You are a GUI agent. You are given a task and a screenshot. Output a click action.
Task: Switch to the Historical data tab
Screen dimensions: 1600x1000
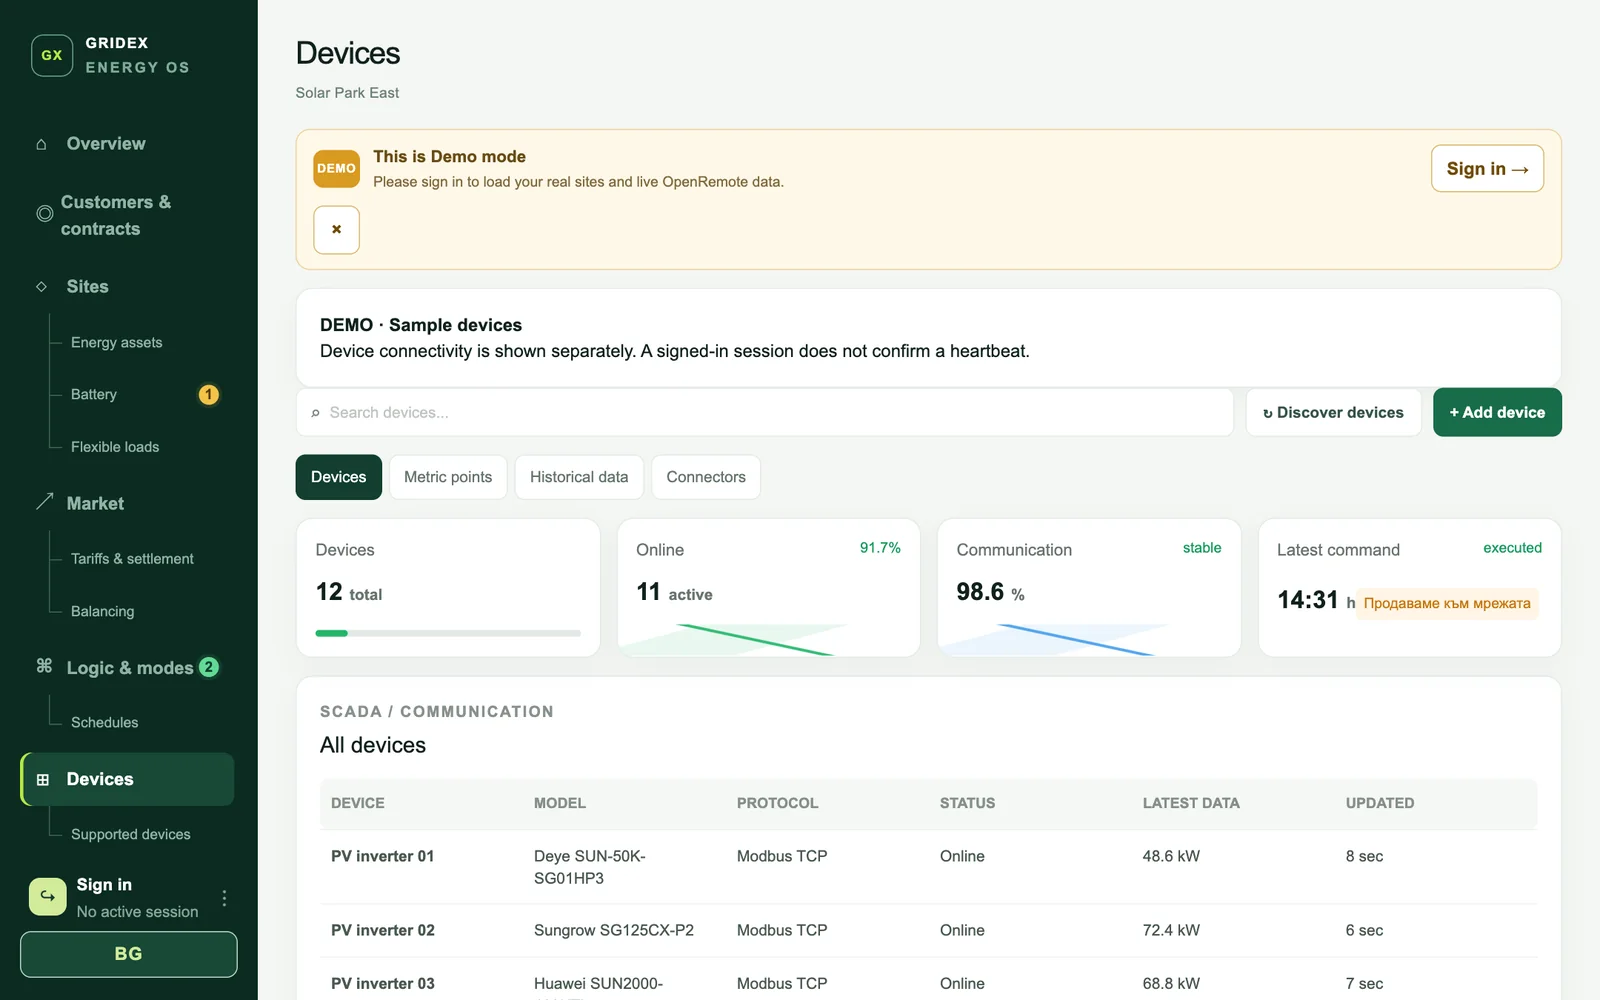579,477
